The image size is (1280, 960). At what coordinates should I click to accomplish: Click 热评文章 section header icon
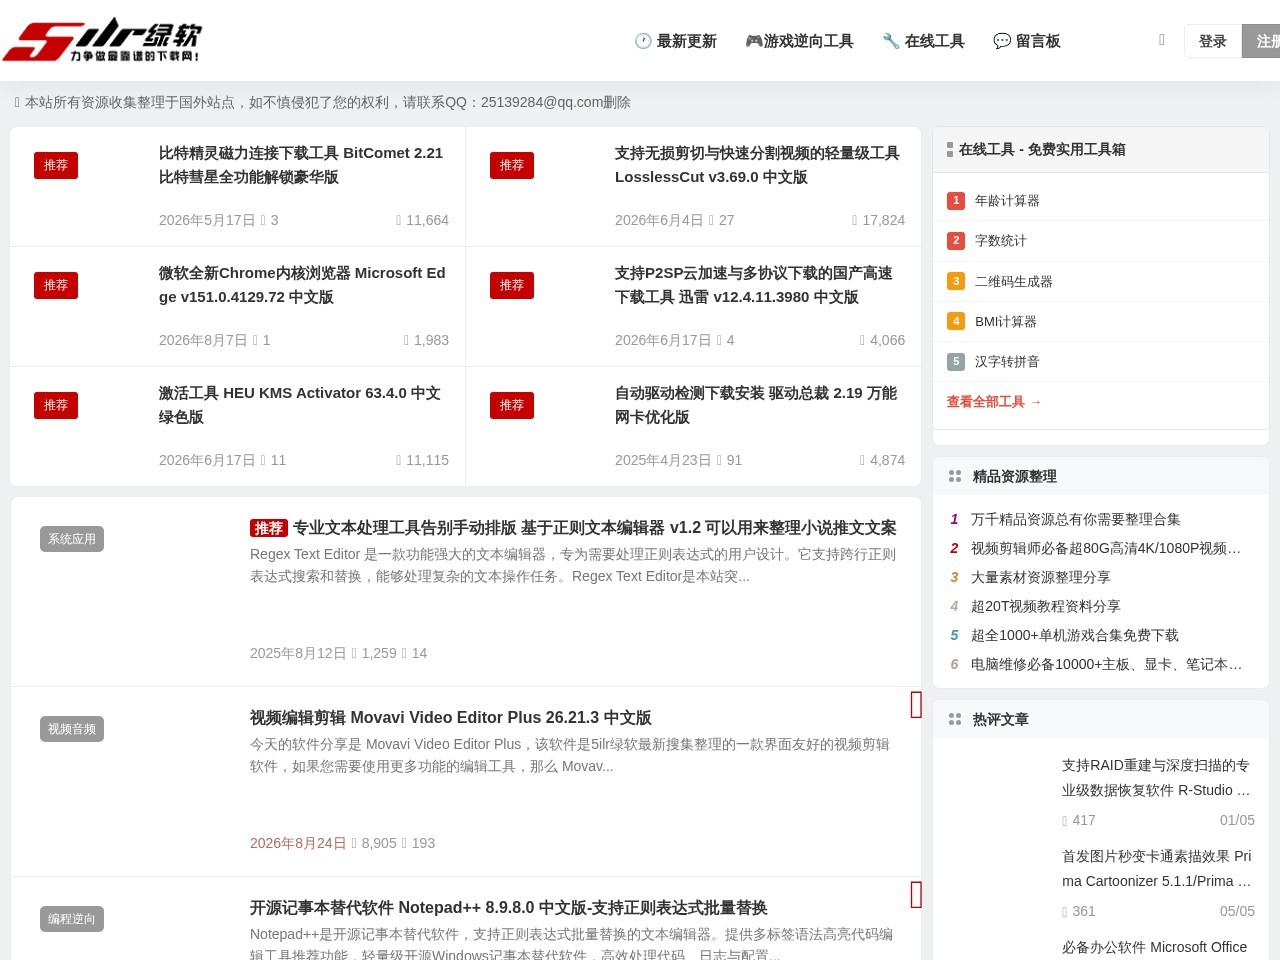tap(955, 720)
